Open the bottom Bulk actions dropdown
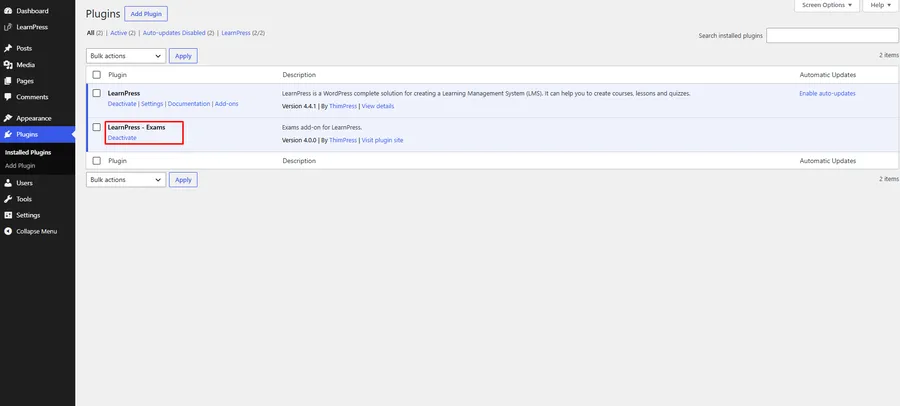The height and width of the screenshot is (406, 900). tap(126, 180)
